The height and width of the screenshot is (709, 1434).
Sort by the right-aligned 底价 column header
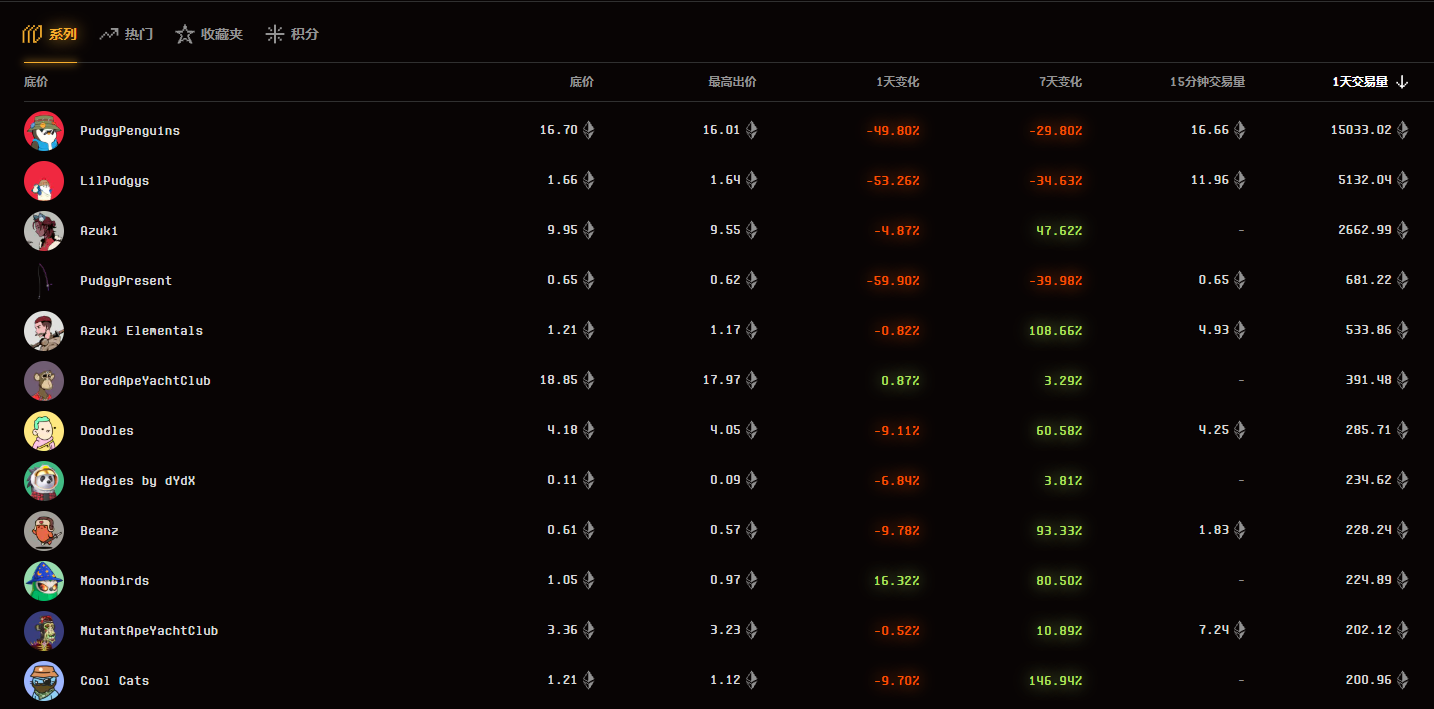pos(581,82)
